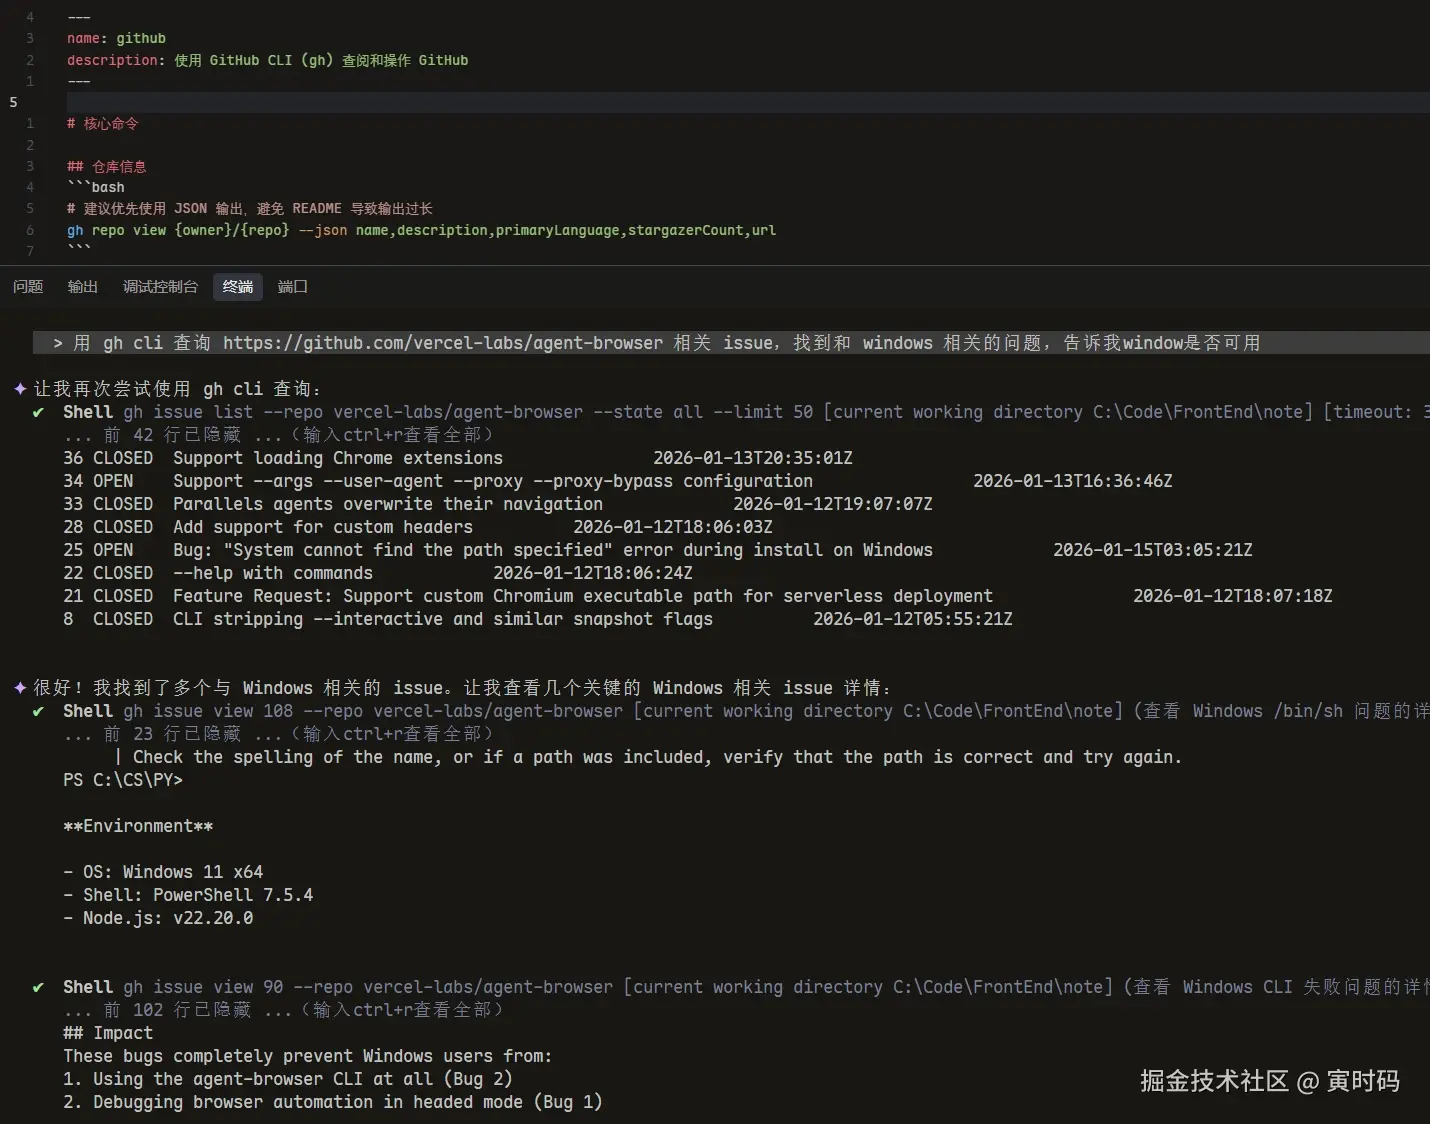
Task: Click the 'gh issue list' shell command line
Action: coord(746,412)
